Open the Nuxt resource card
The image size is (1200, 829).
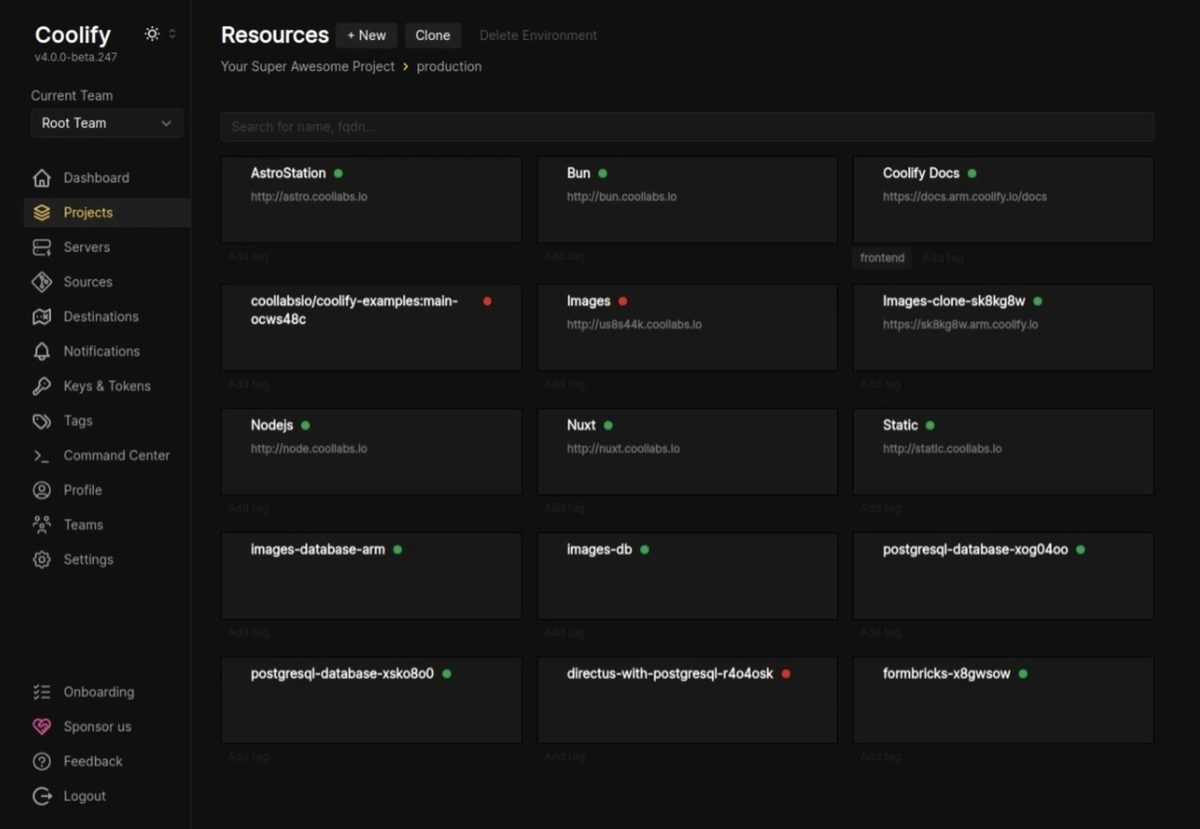tap(687, 451)
